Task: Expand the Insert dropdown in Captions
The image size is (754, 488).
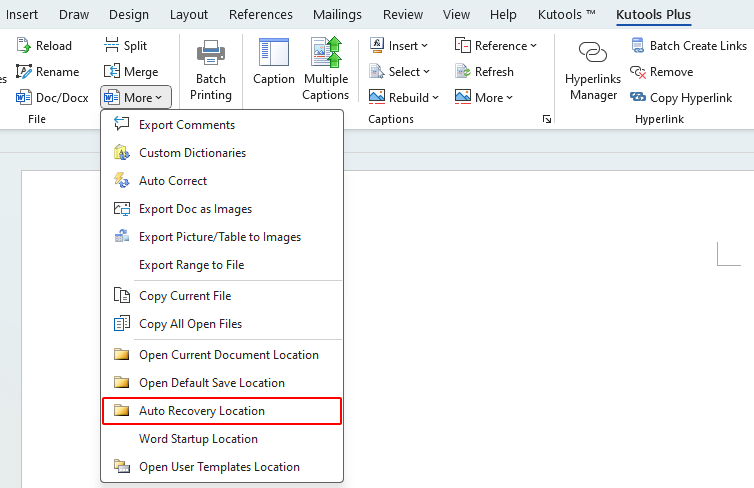Action: pos(398,46)
